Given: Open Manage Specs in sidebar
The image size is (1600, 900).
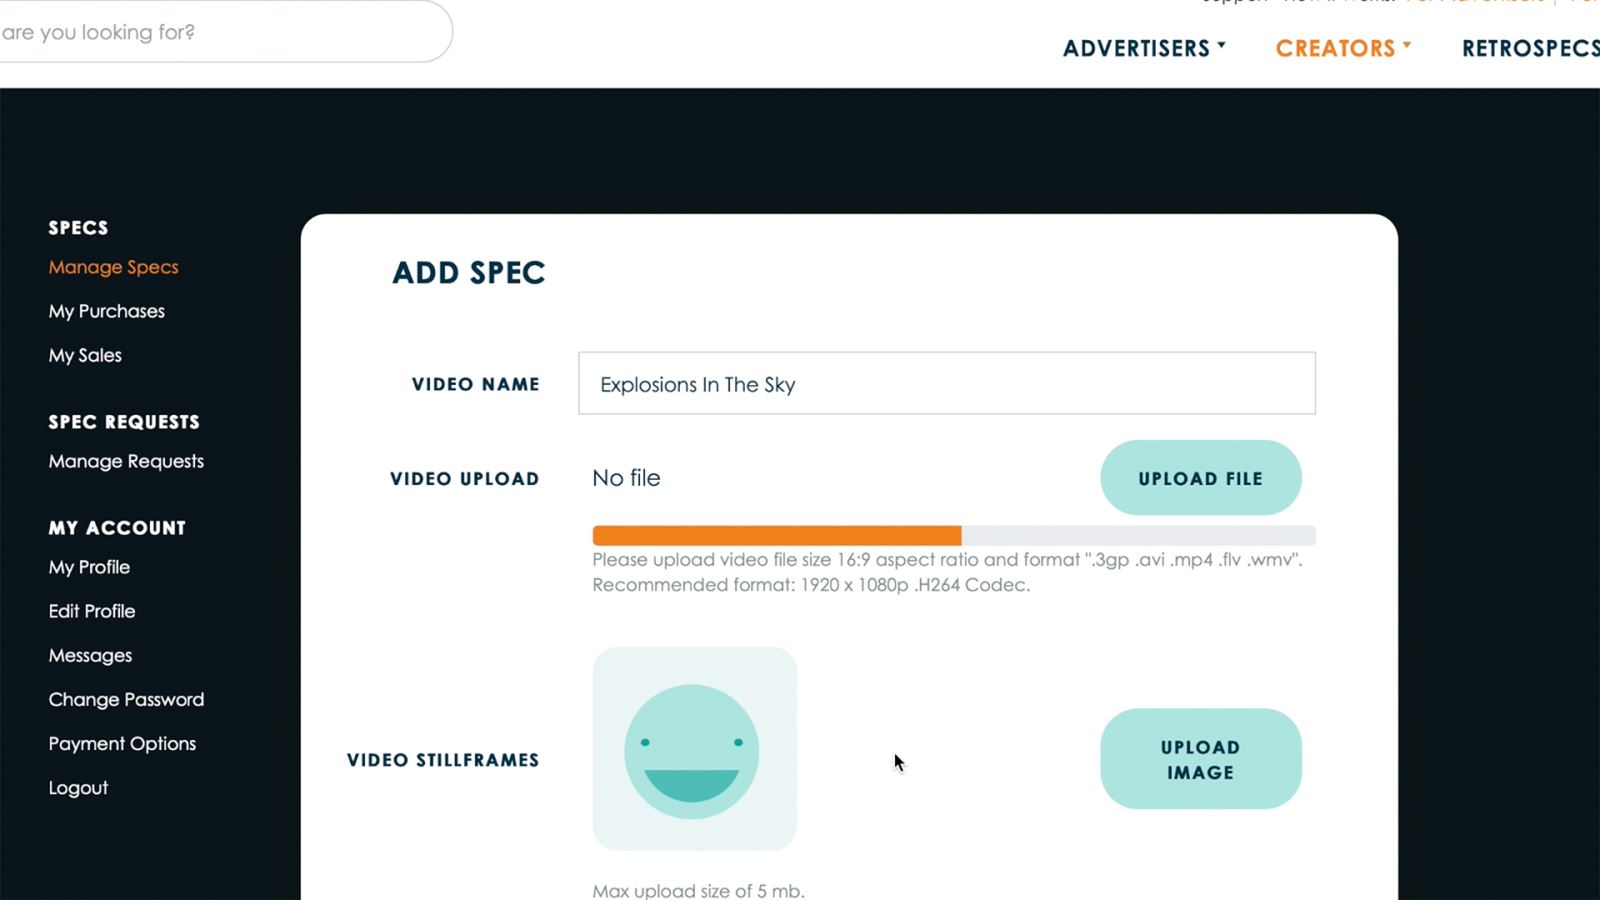Looking at the screenshot, I should [x=113, y=267].
